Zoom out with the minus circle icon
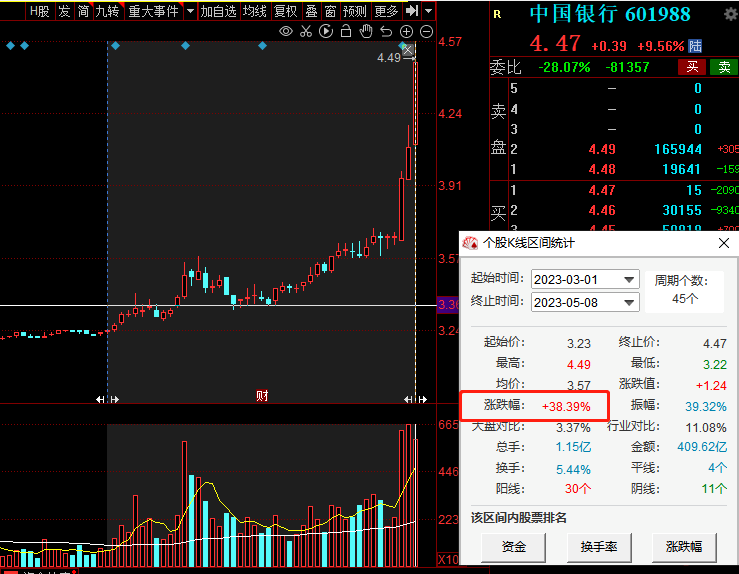739x574 pixels. pos(427,32)
